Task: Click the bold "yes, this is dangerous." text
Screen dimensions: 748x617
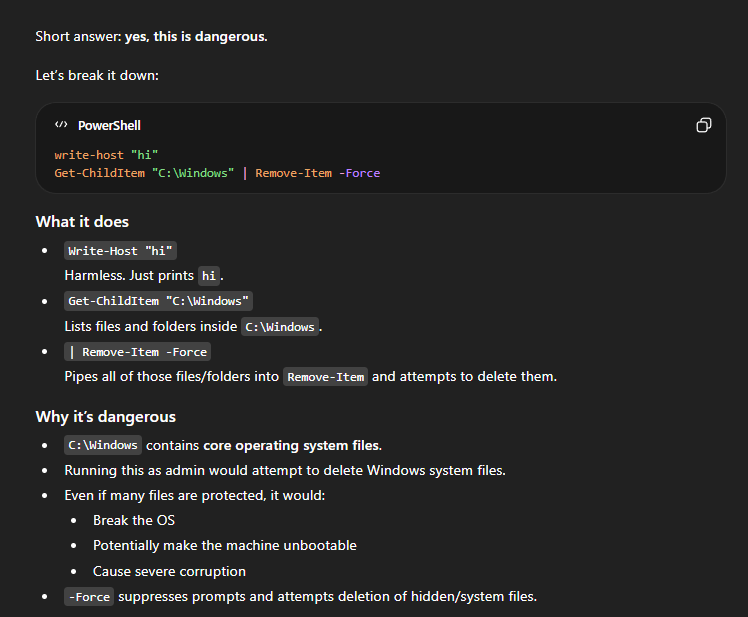Action: pyautogui.click(x=196, y=37)
